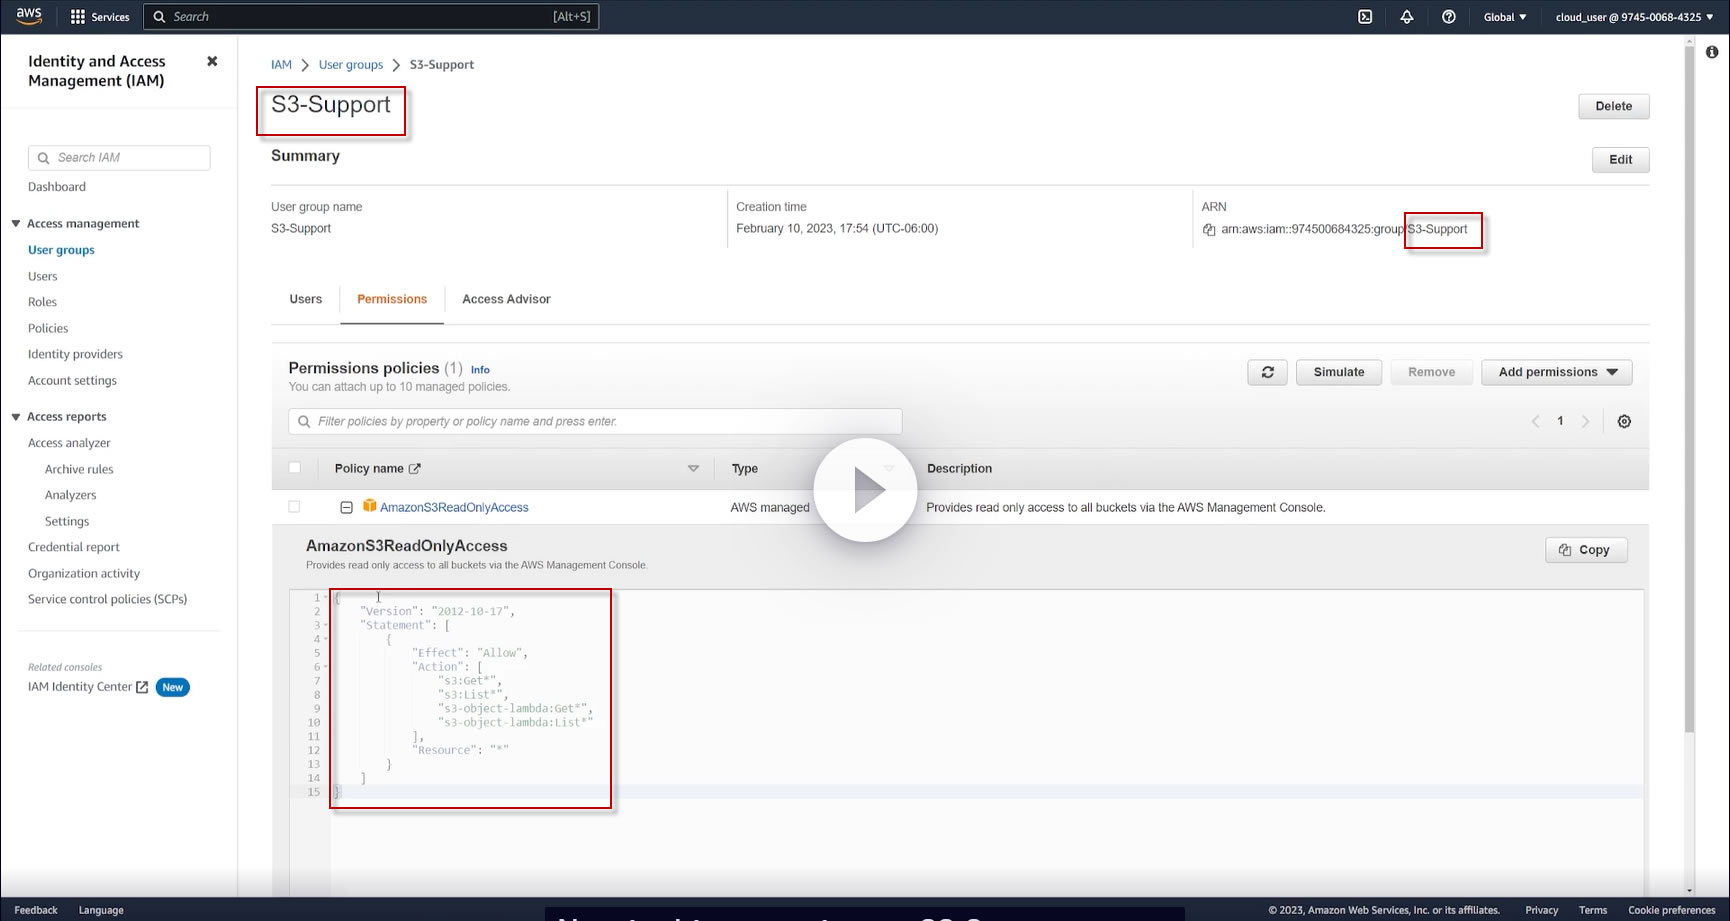Refresh the permissions policies list
The width and height of the screenshot is (1730, 921).
pos(1268,372)
